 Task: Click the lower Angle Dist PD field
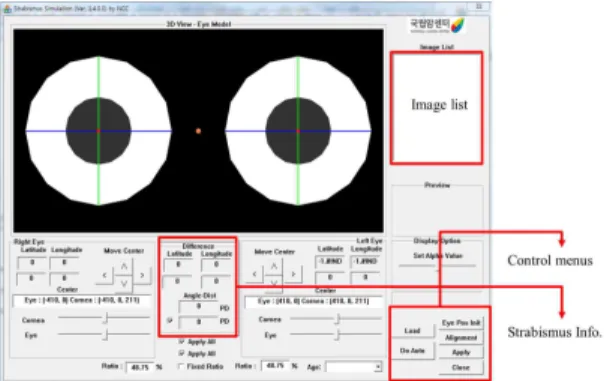[x=199, y=321]
